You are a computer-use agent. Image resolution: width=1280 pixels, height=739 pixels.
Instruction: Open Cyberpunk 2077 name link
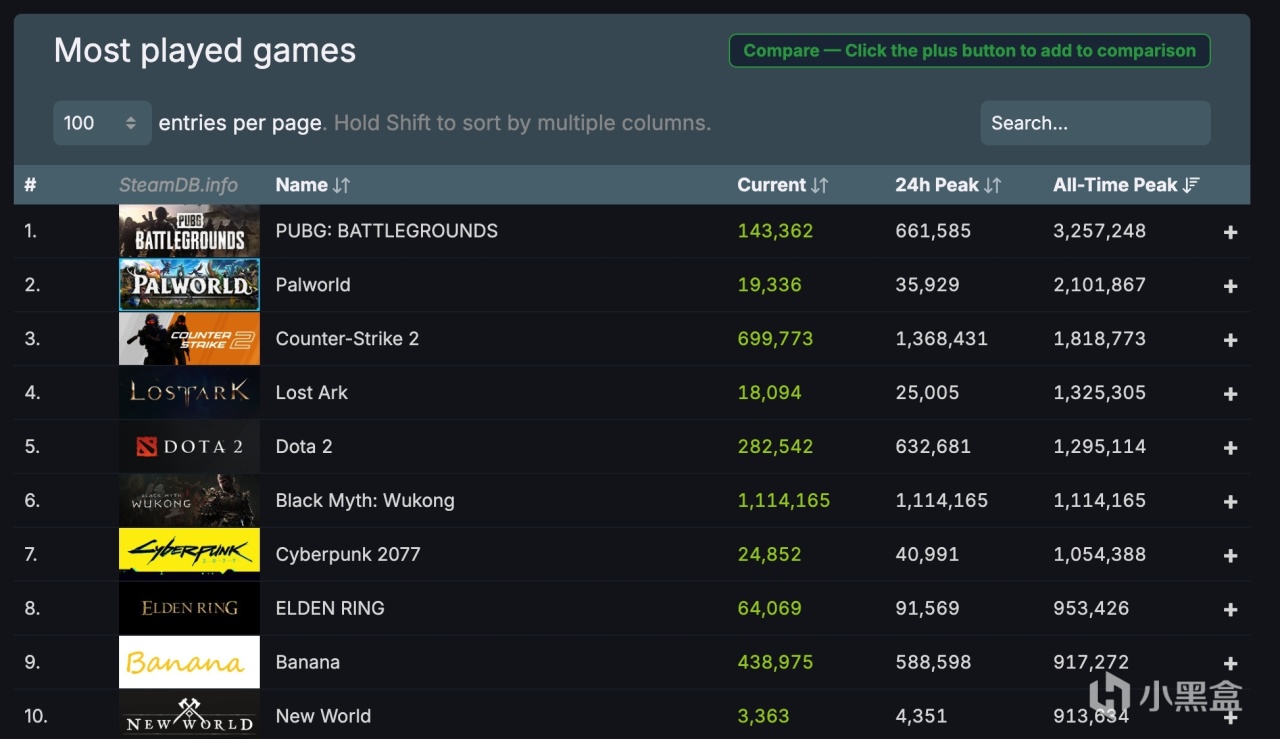(x=348, y=555)
